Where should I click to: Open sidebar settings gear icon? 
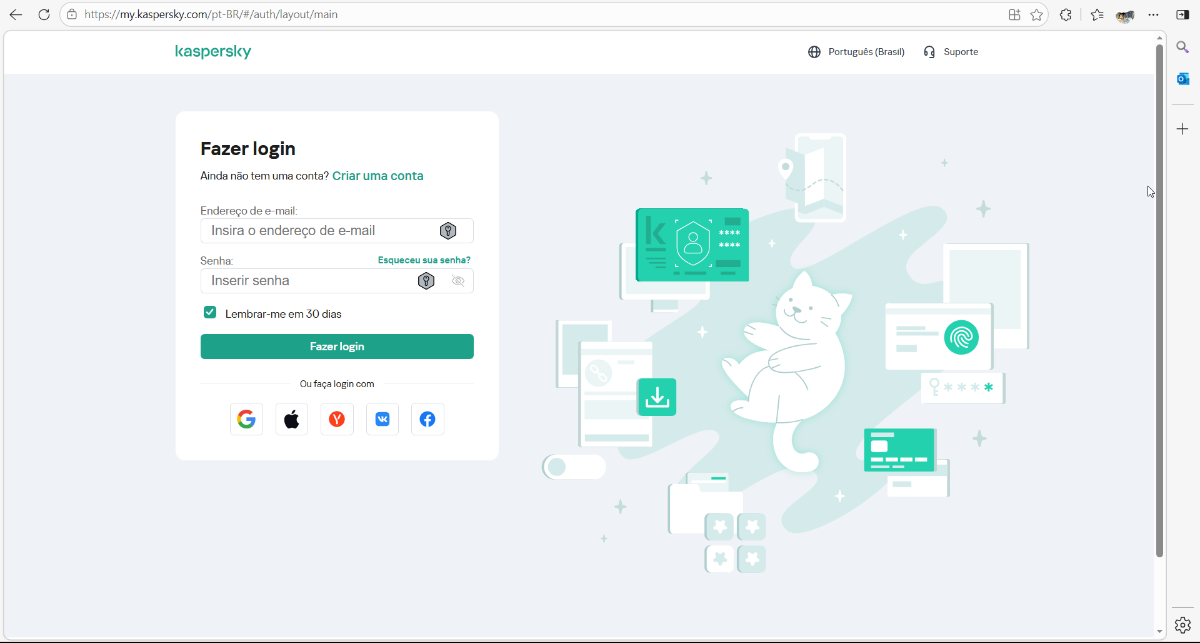pos(1182,625)
